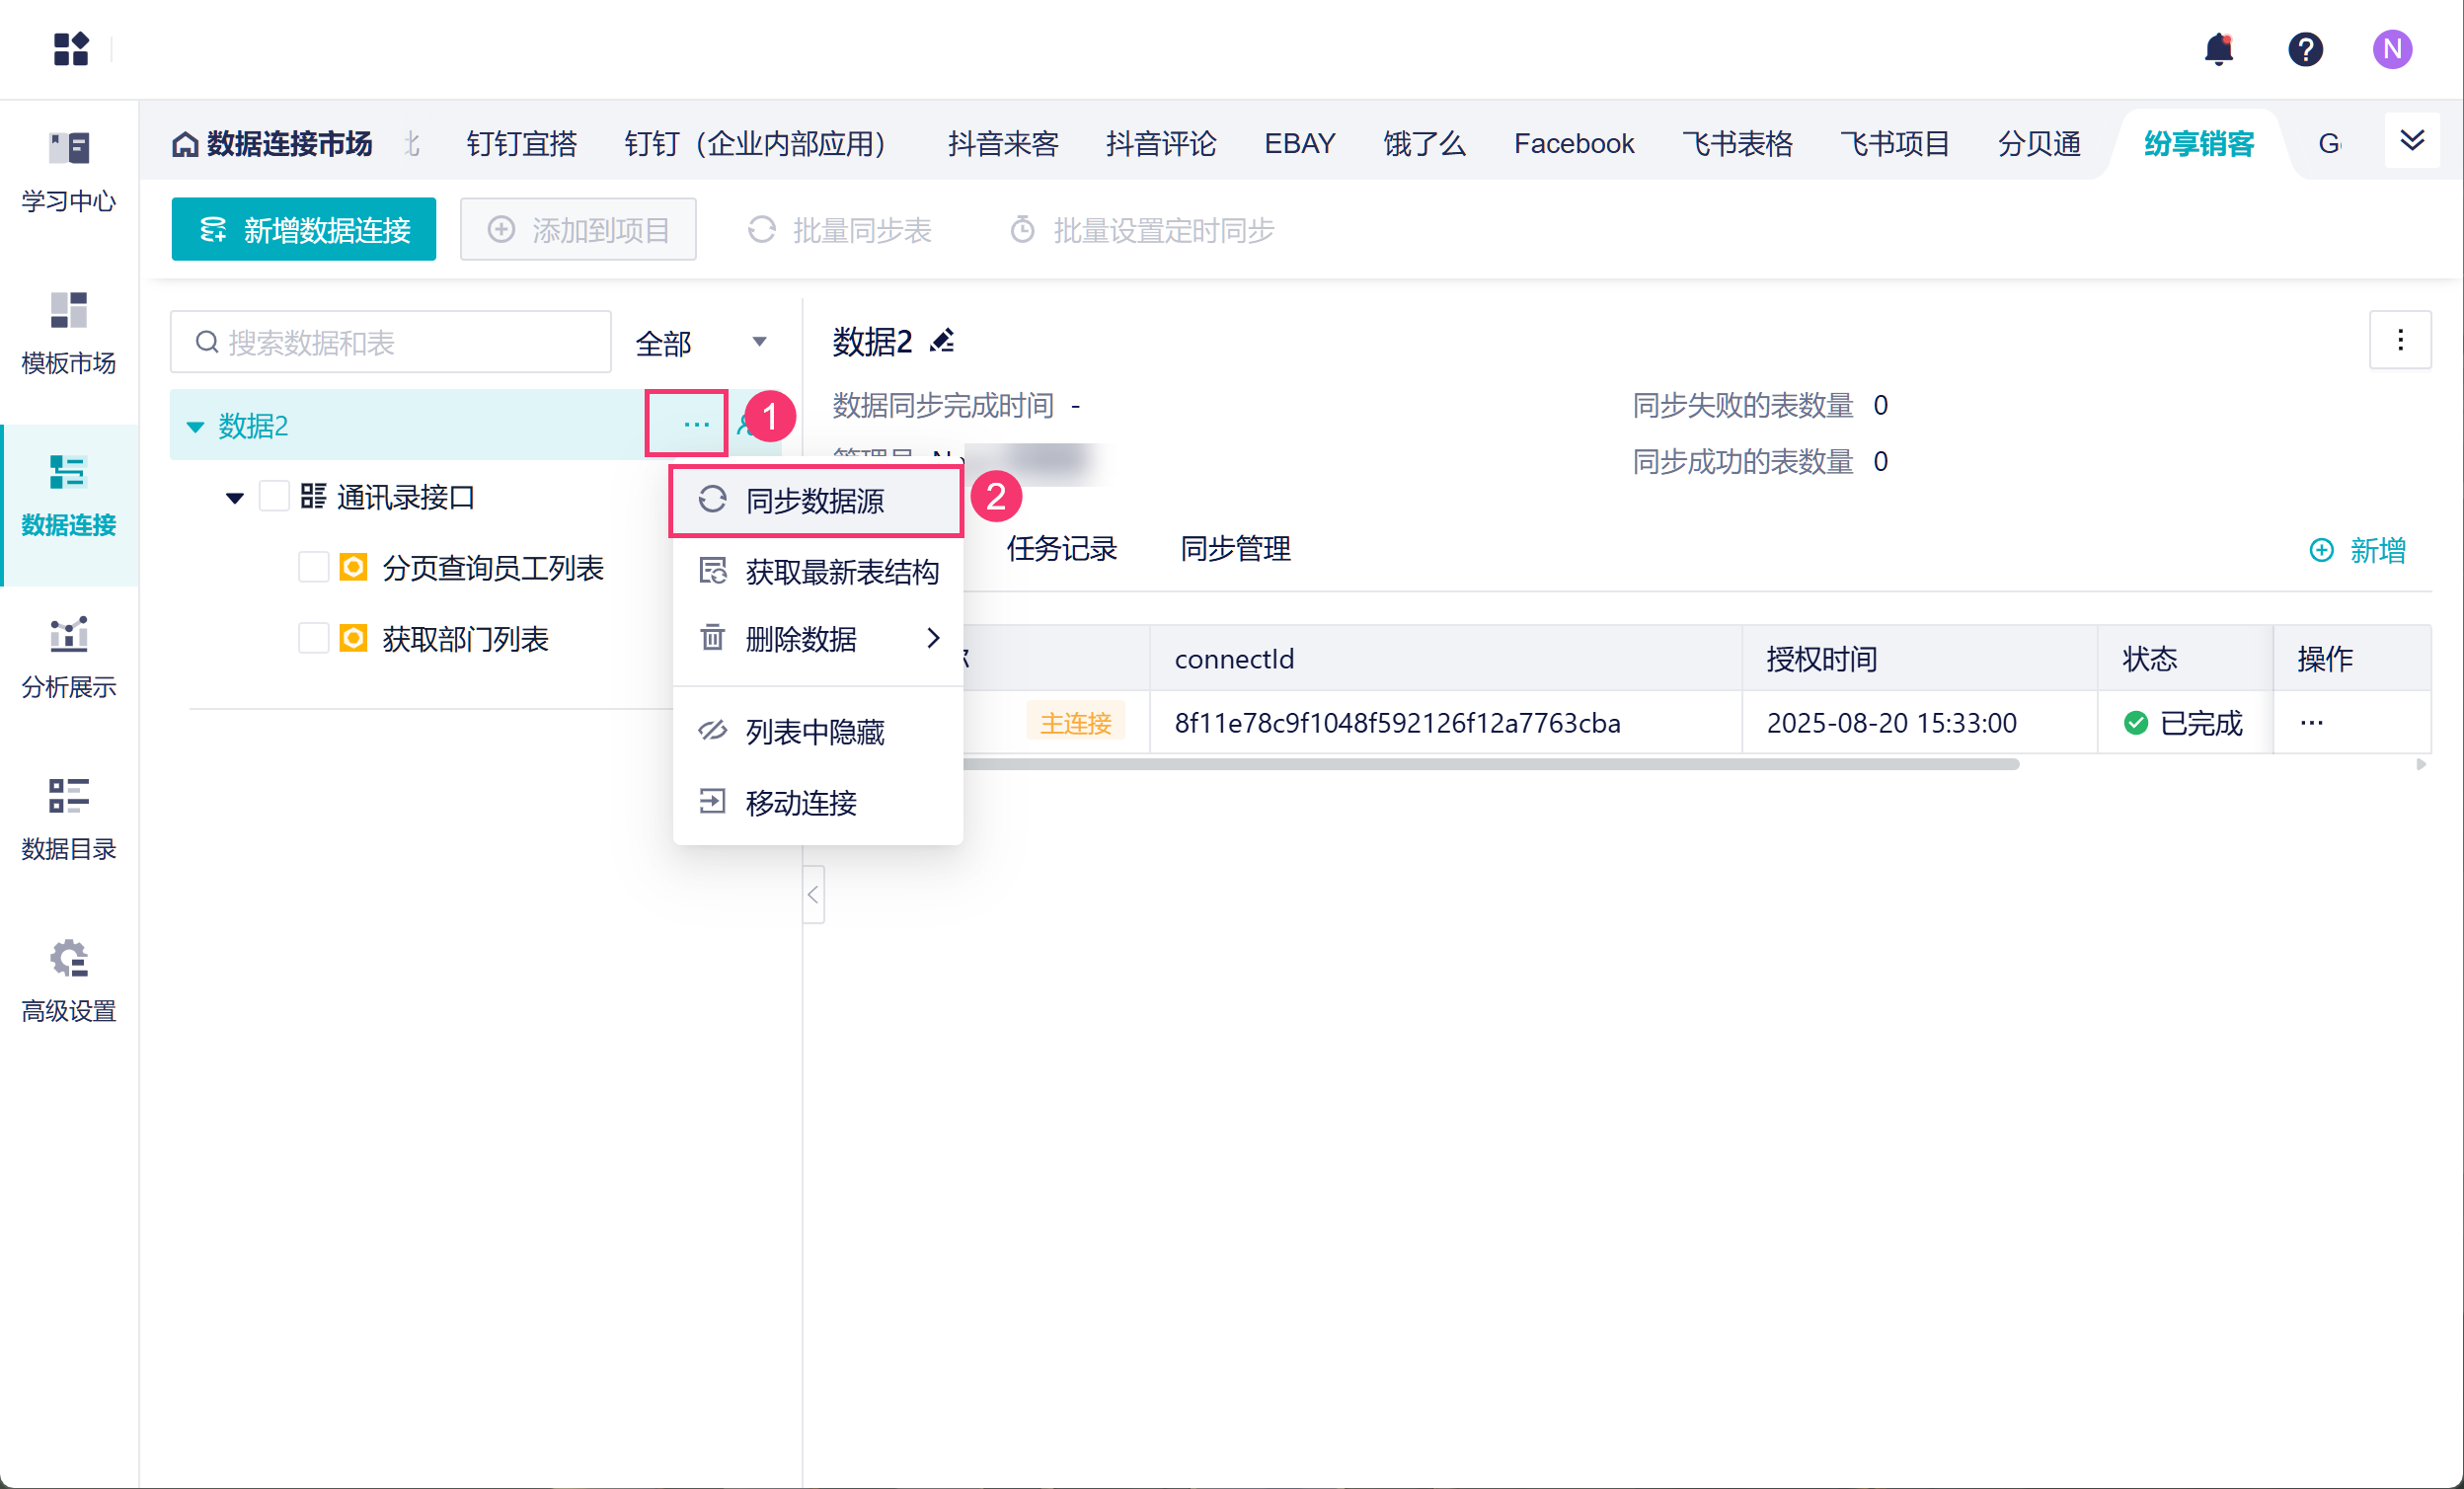The width and height of the screenshot is (2464, 1489).
Task: Select 同步数据源 in the context menu
Action: pyautogui.click(x=815, y=500)
